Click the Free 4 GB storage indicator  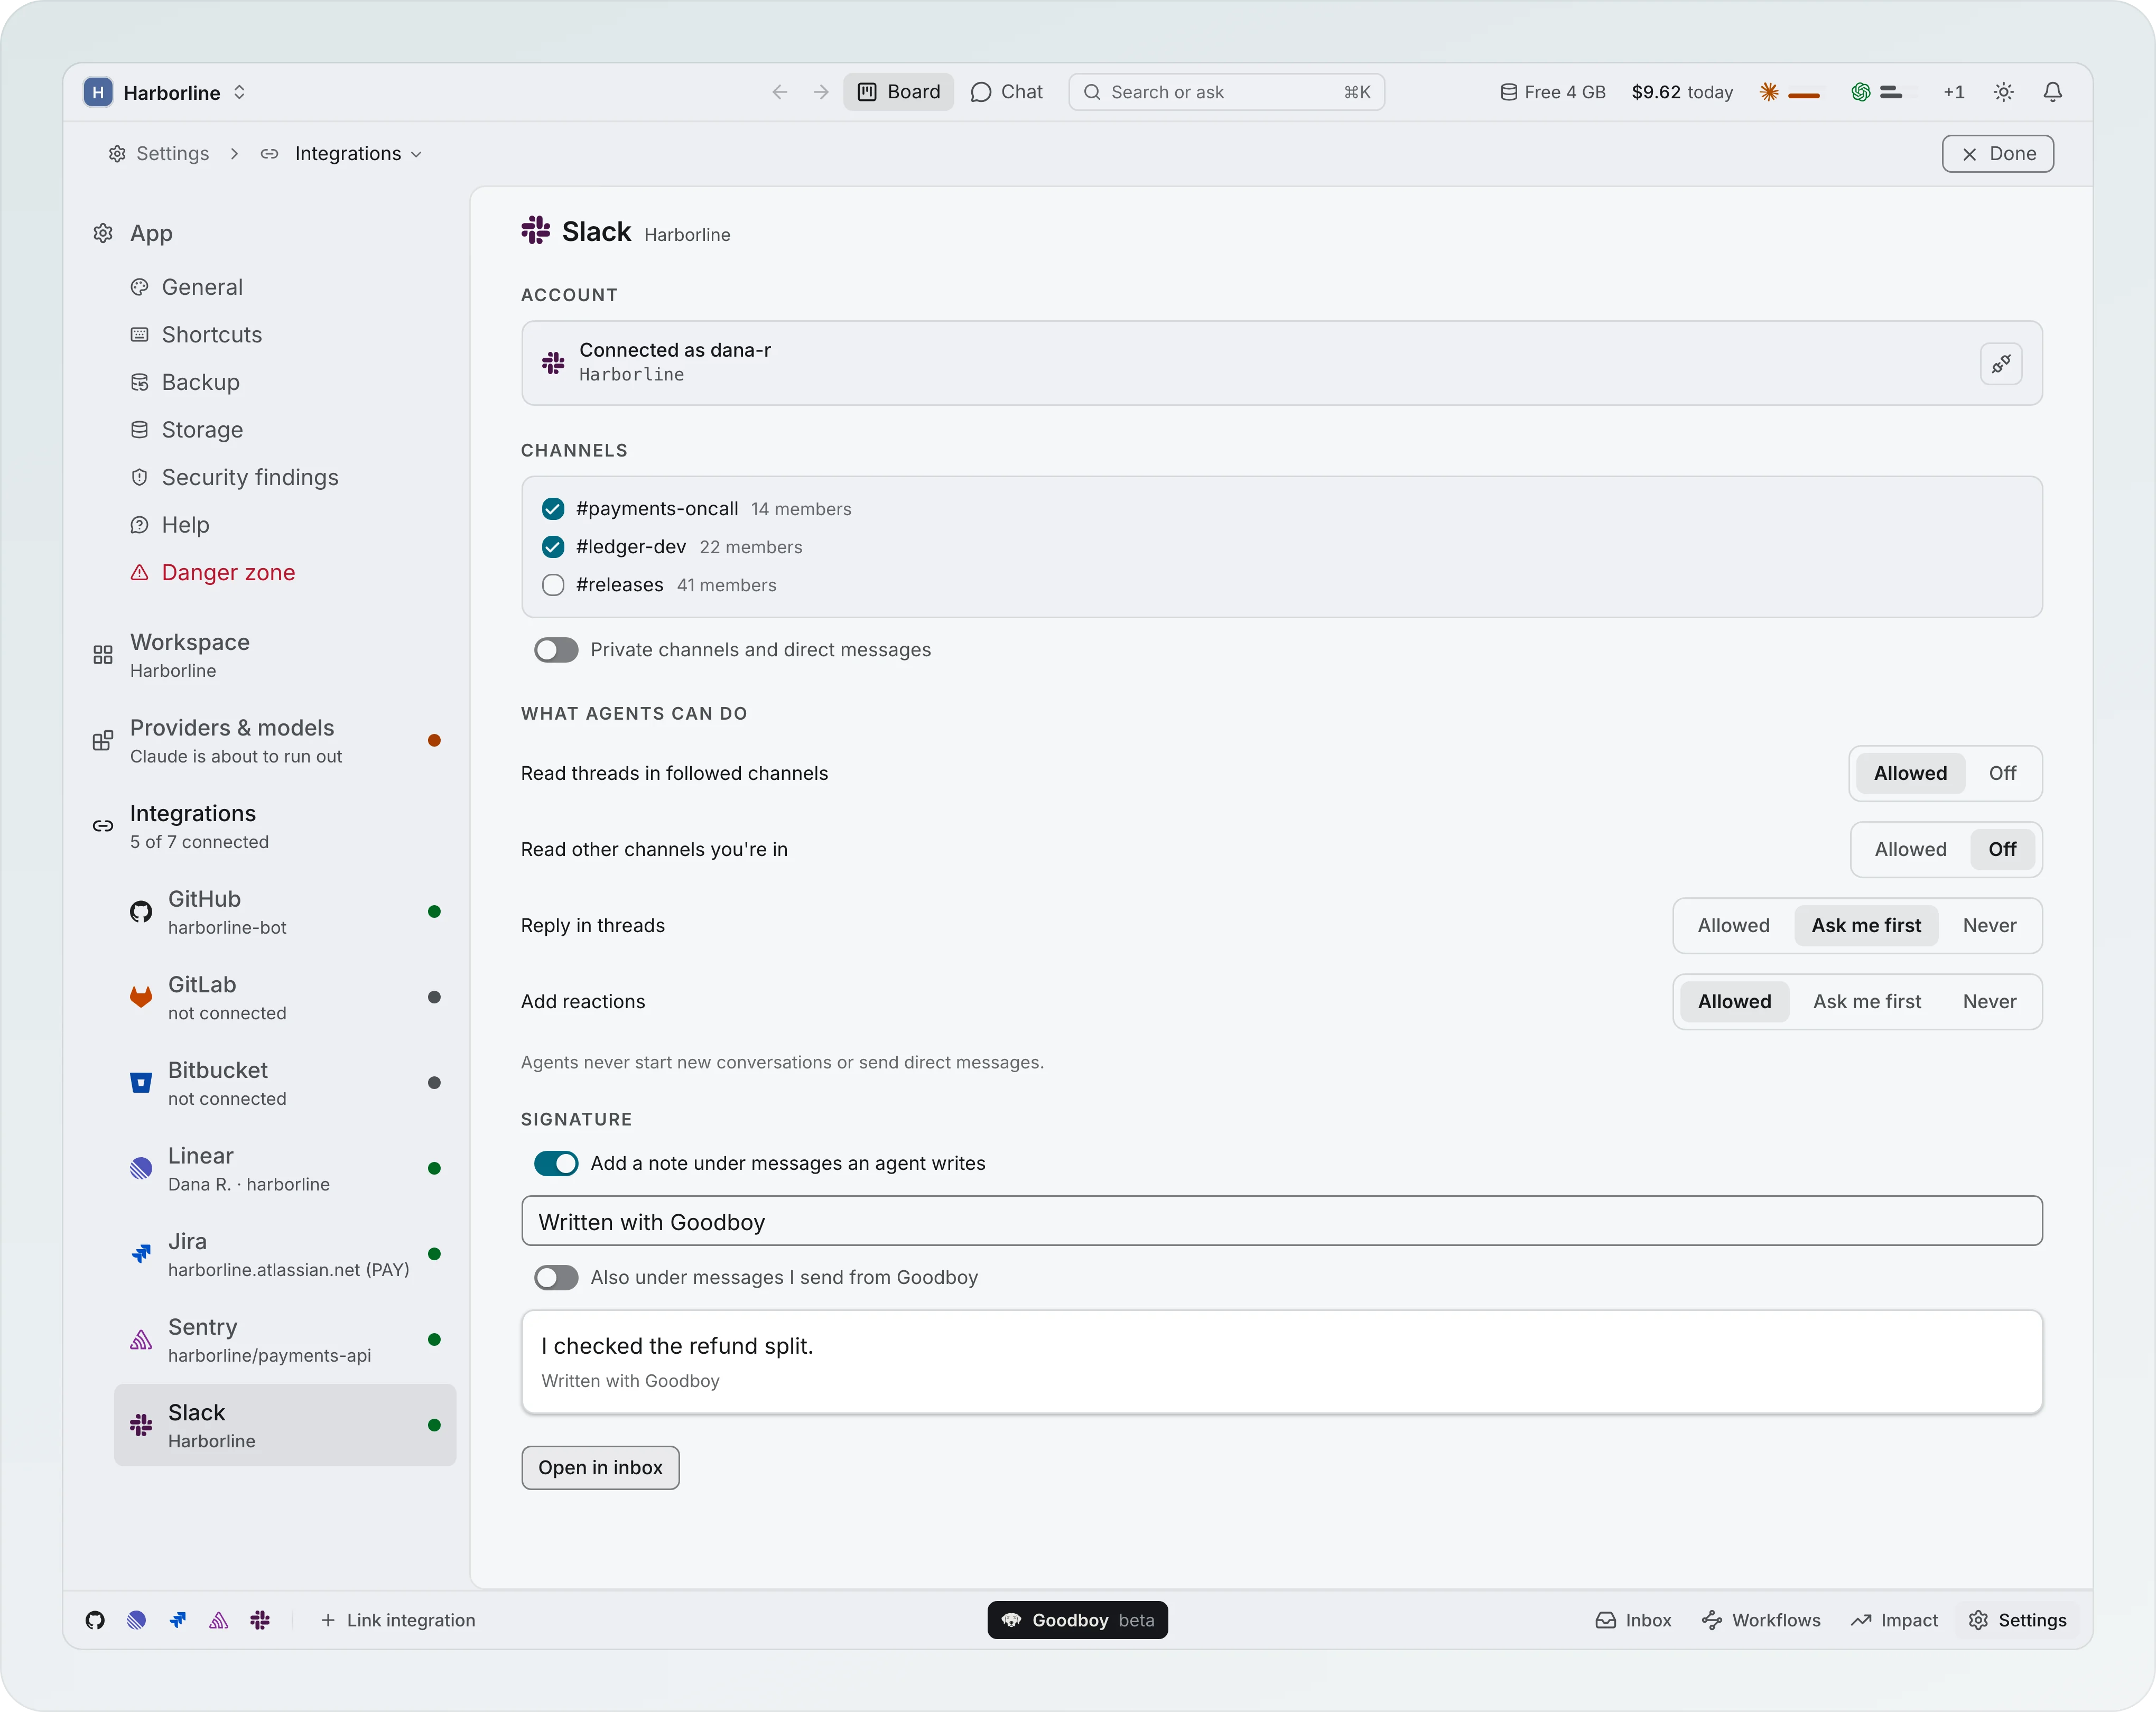[1553, 92]
